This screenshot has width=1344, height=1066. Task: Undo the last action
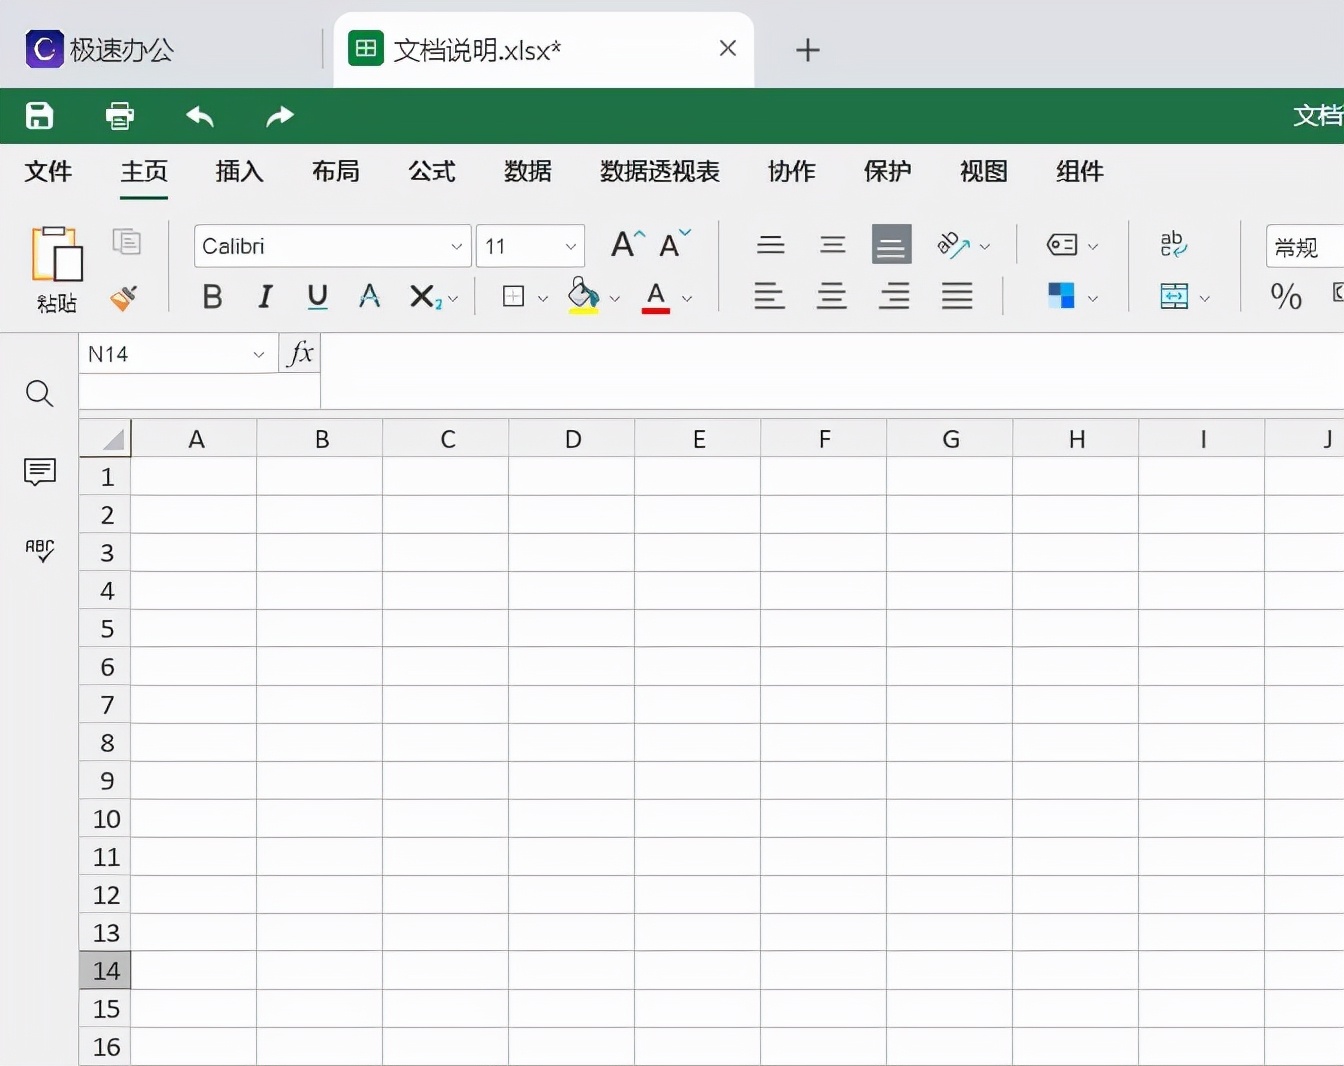[x=199, y=116]
